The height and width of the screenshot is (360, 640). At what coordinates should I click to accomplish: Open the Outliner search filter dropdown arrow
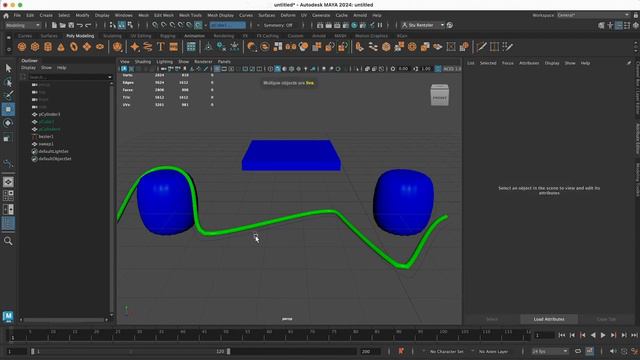109,77
